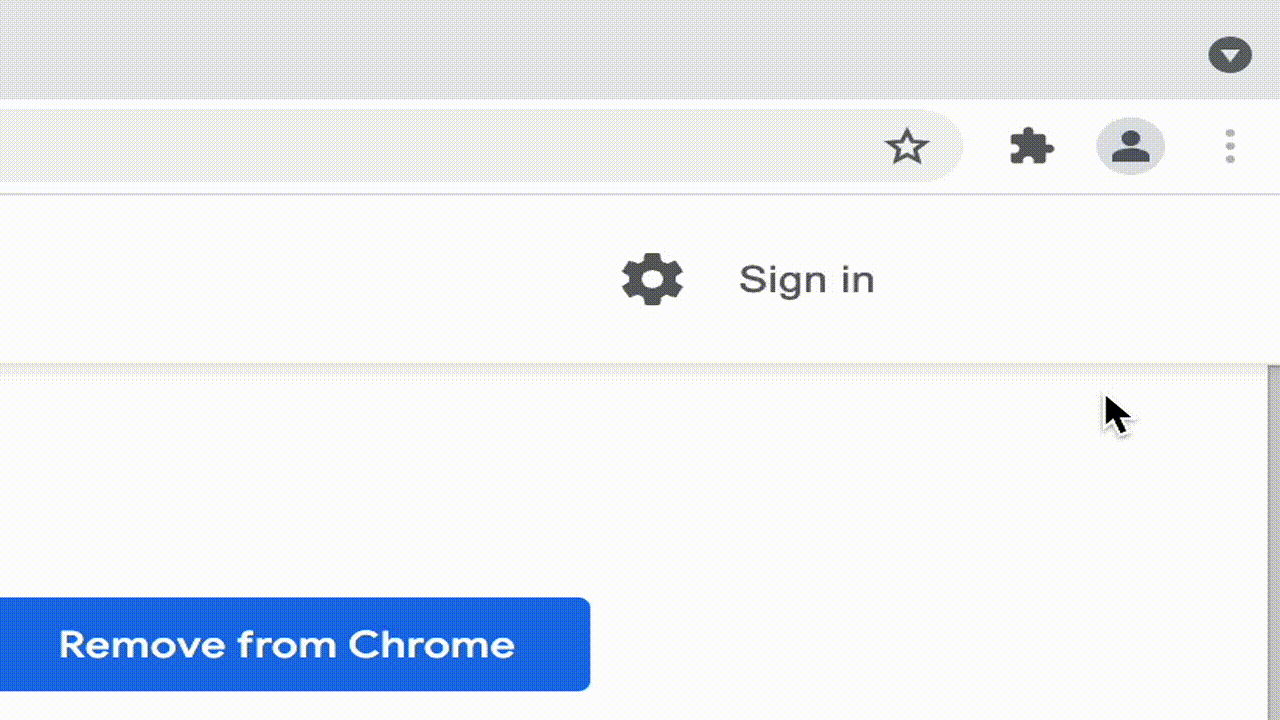Click the profile avatar in the toolbar
Image resolution: width=1280 pixels, height=720 pixels.
1130,146
